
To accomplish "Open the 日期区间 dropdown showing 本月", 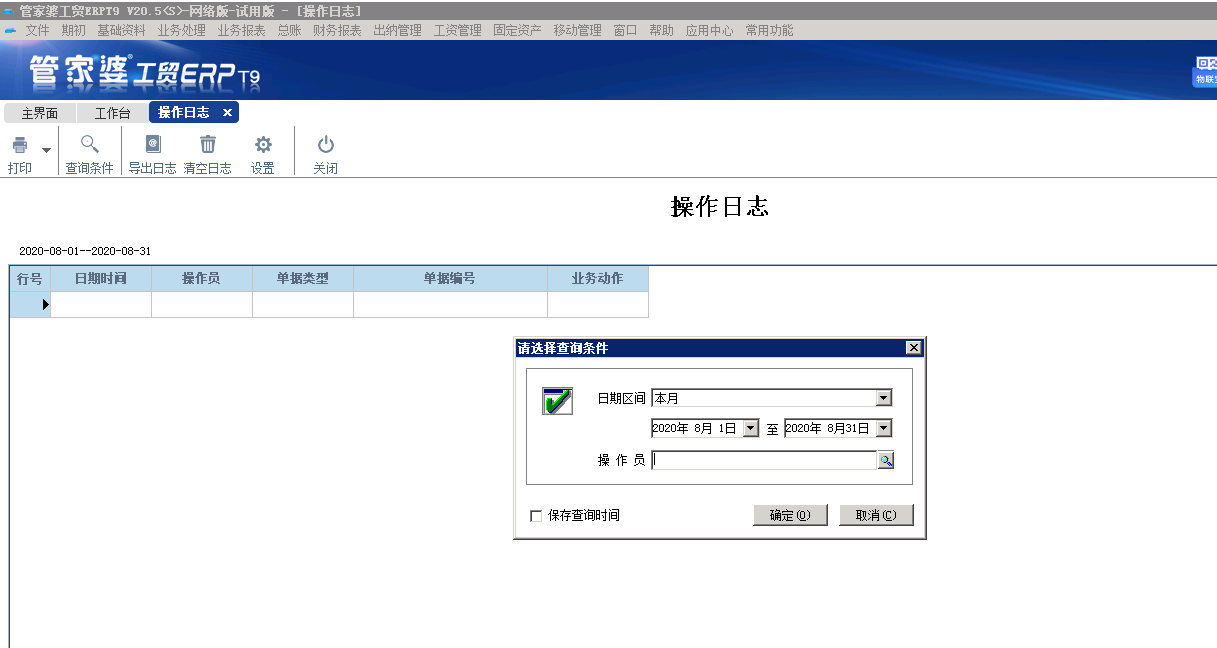I will [883, 398].
